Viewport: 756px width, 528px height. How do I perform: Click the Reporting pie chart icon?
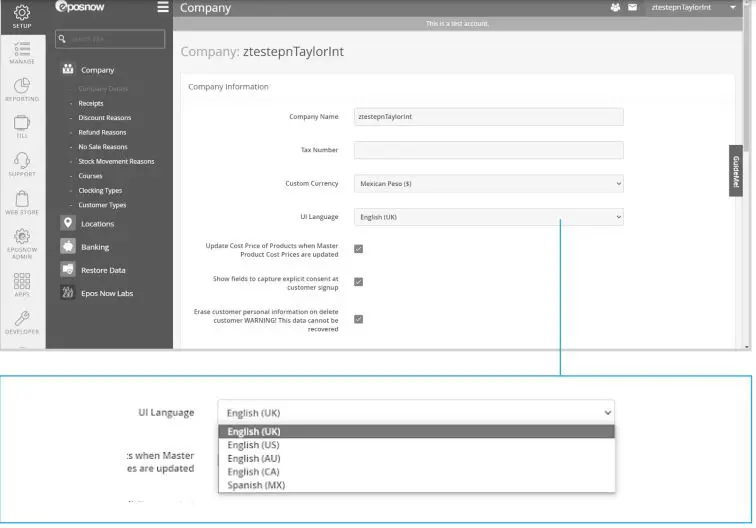pos(21,87)
